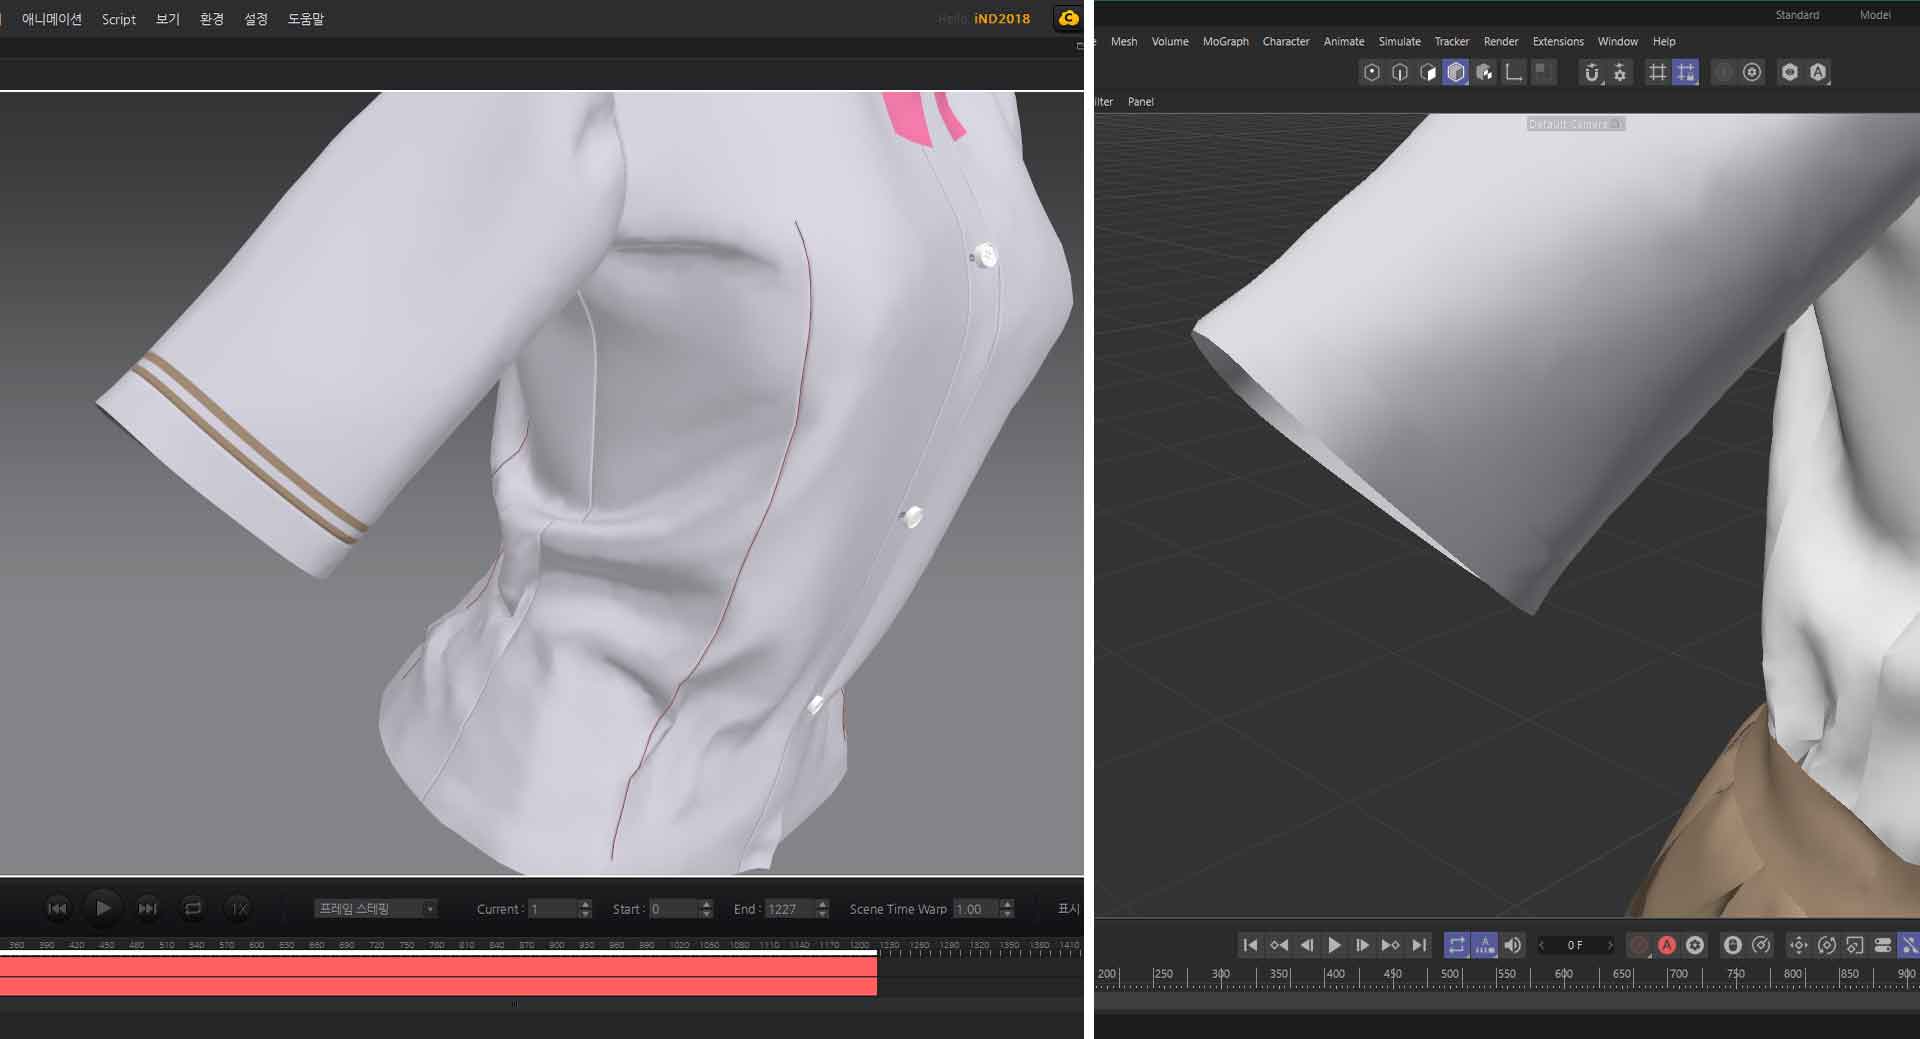Screen dimensions: 1920x1039
Task: Click the red animation track bar
Action: tap(438, 976)
